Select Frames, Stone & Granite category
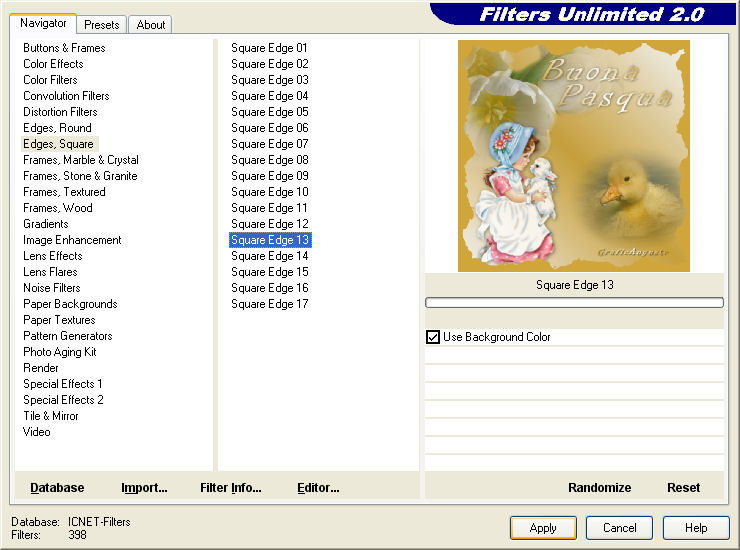 click(80, 176)
